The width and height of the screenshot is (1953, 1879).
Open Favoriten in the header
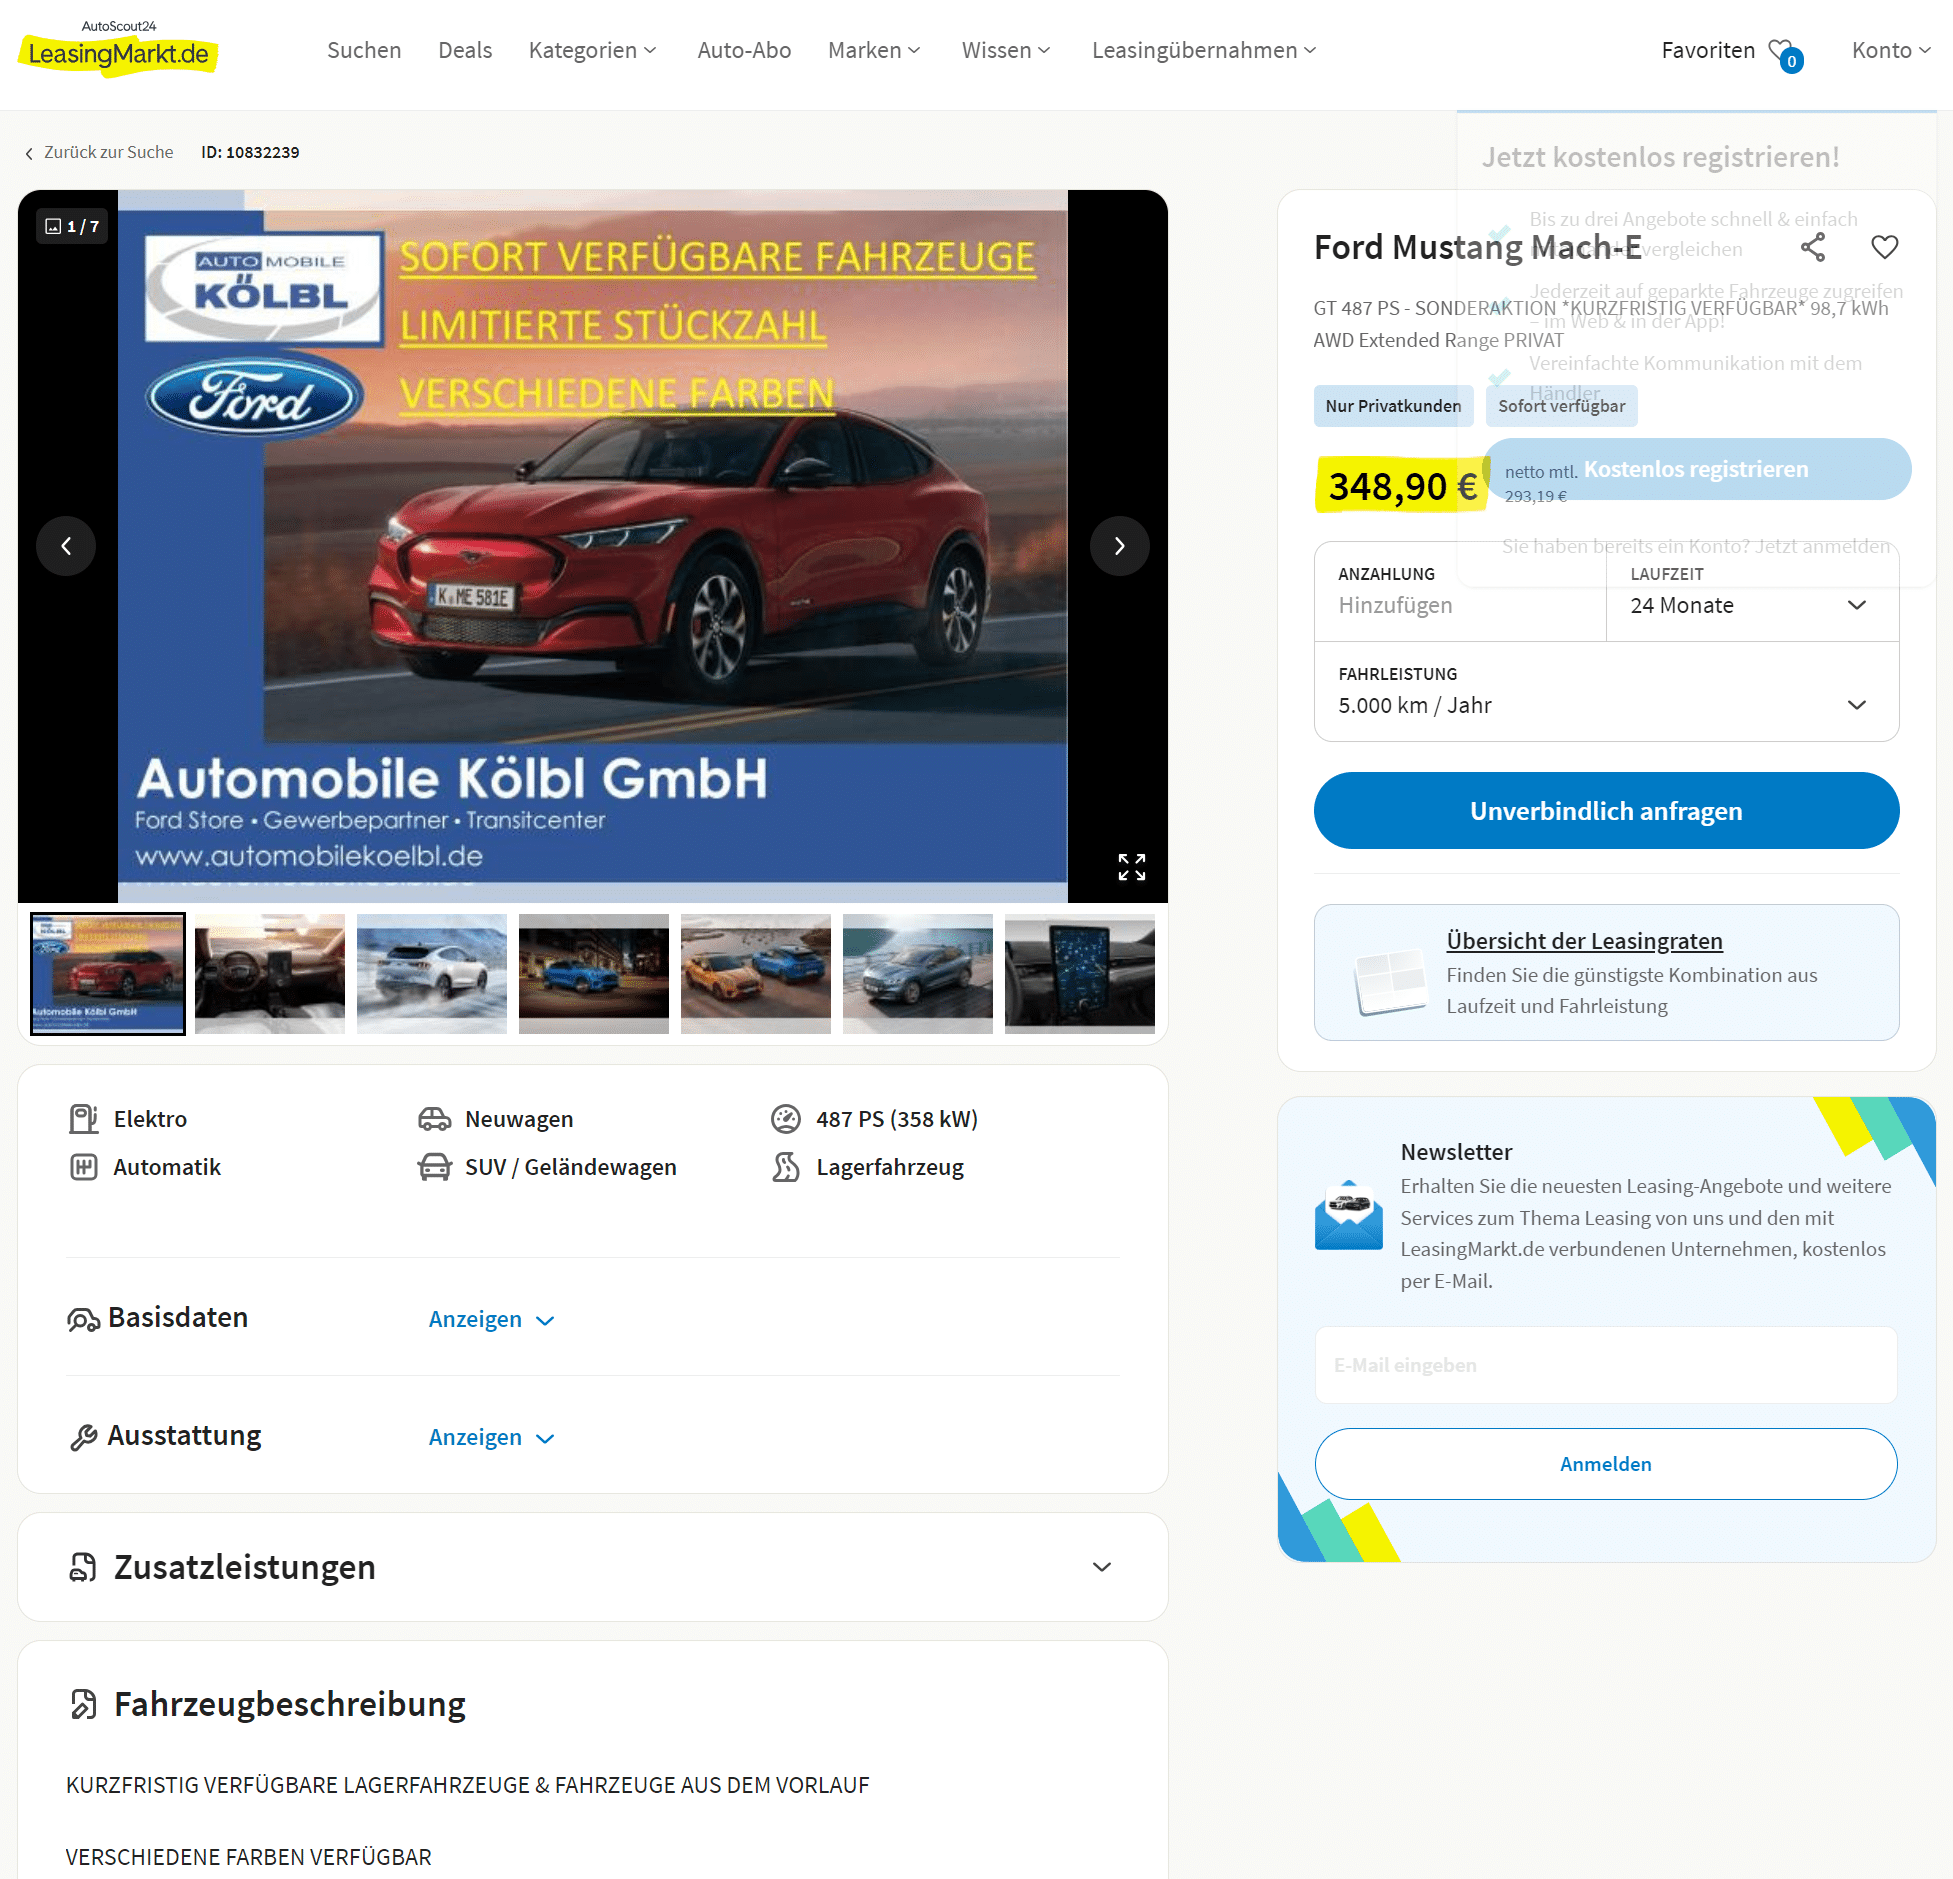coord(1708,50)
